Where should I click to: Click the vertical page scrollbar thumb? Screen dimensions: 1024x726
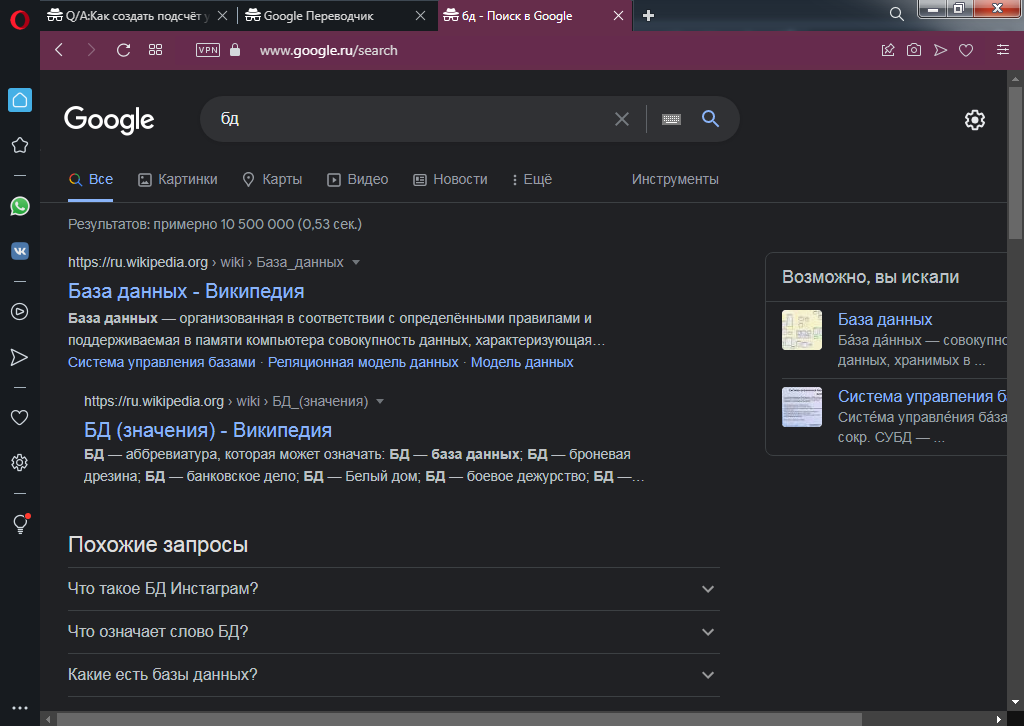[1015, 163]
